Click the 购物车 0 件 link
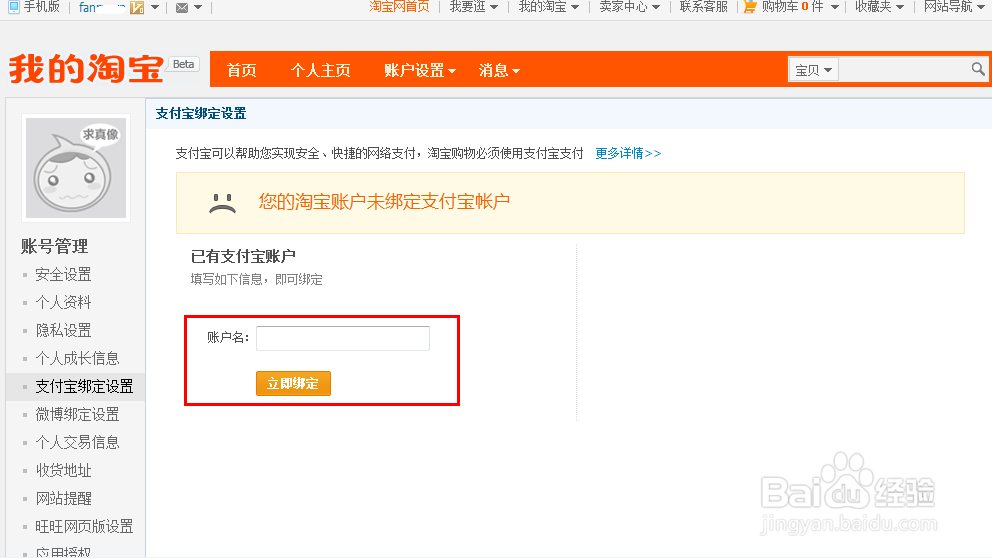This screenshot has height=558, width=992. pyautogui.click(x=793, y=7)
